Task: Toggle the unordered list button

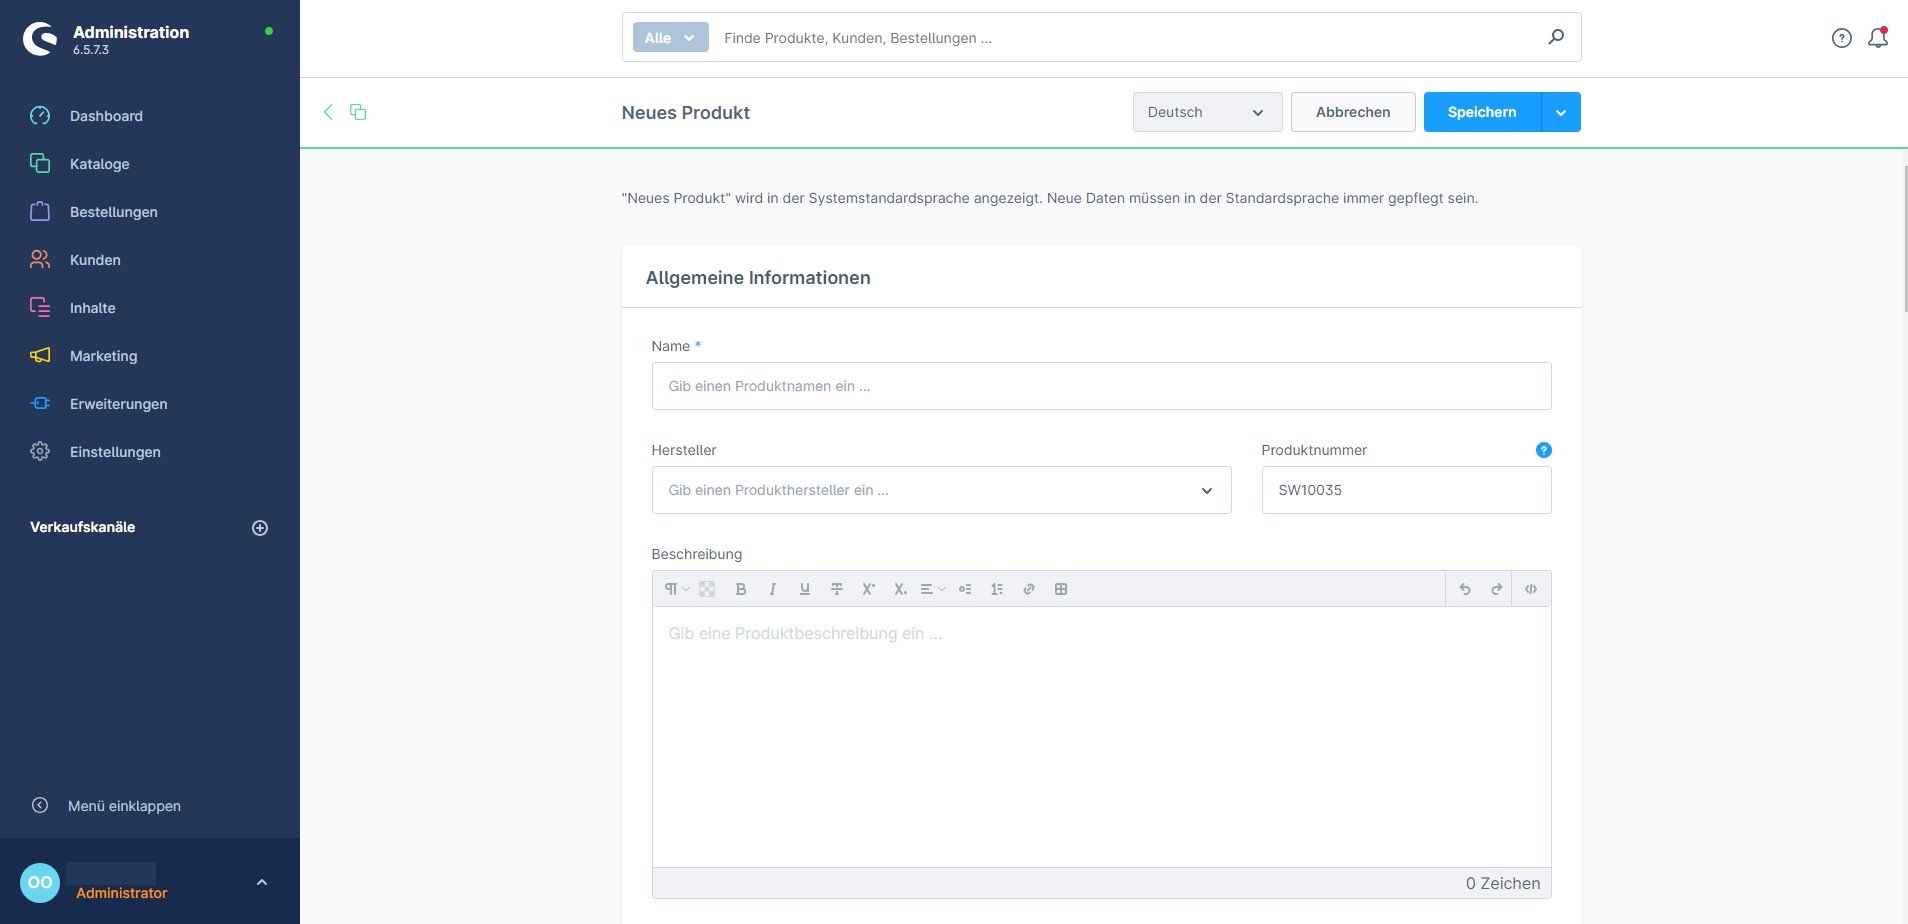Action: (x=965, y=589)
